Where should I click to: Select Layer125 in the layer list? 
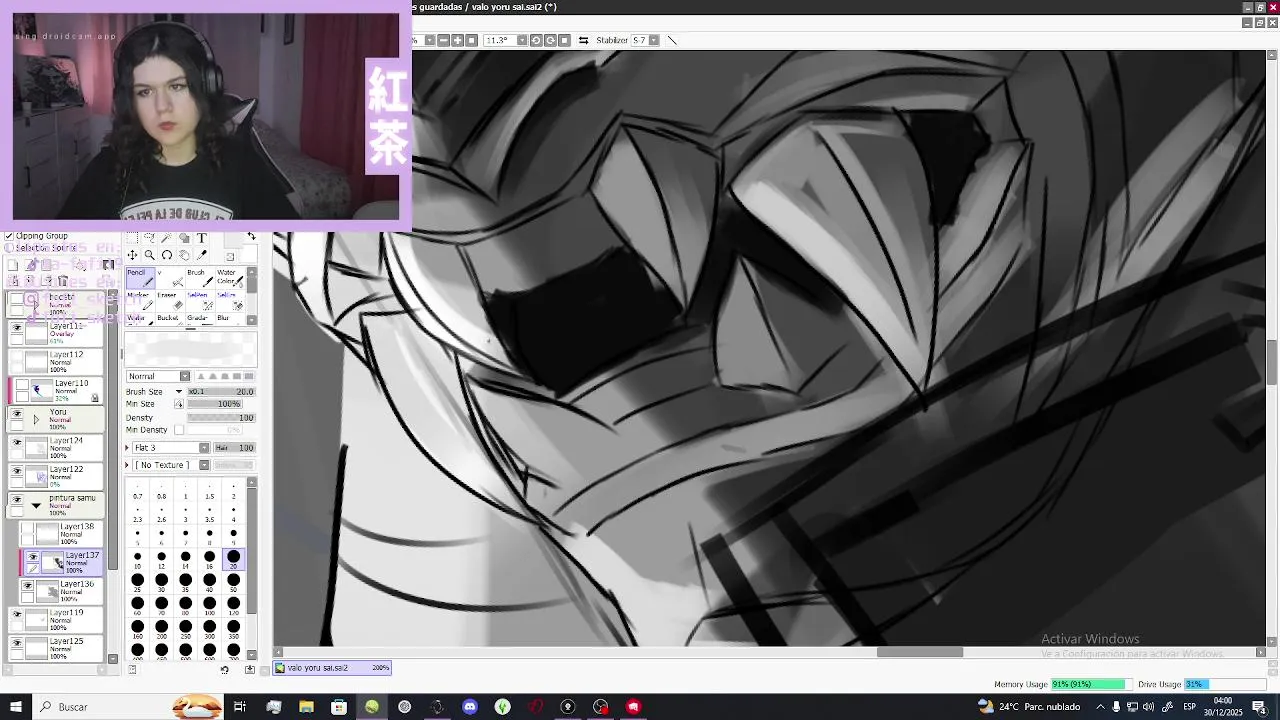57,648
